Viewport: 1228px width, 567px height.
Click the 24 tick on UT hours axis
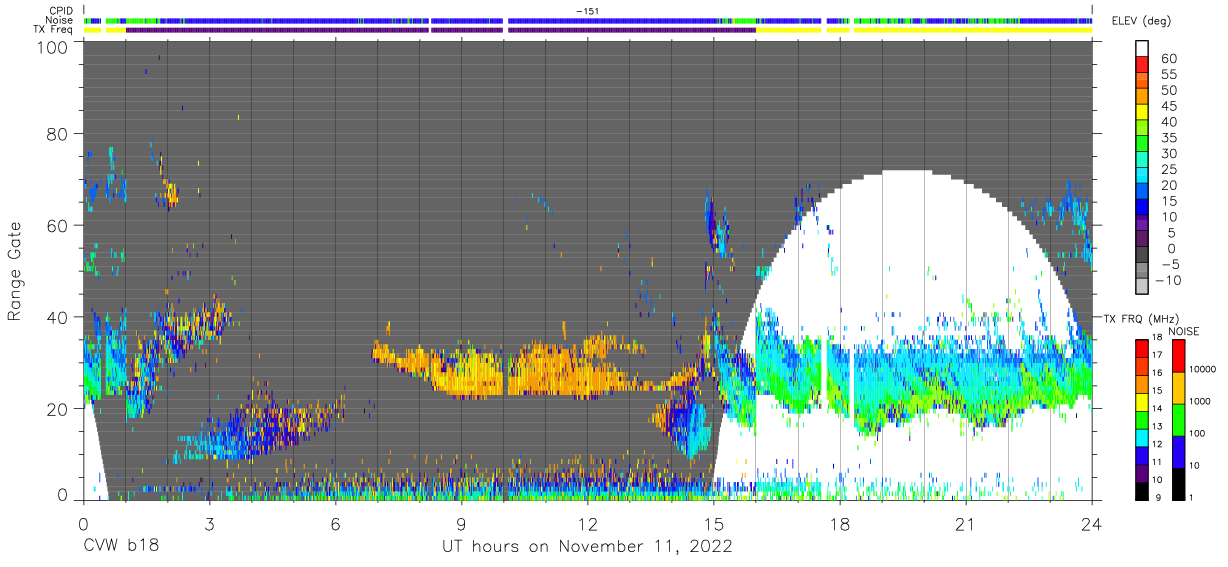(1092, 524)
